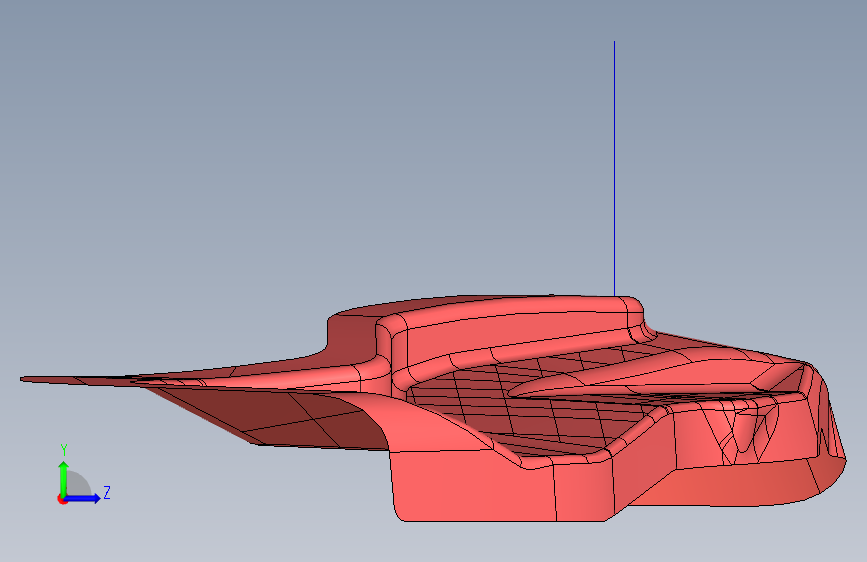
Task: Click the green Y axis arrow on triad
Action: [64, 478]
